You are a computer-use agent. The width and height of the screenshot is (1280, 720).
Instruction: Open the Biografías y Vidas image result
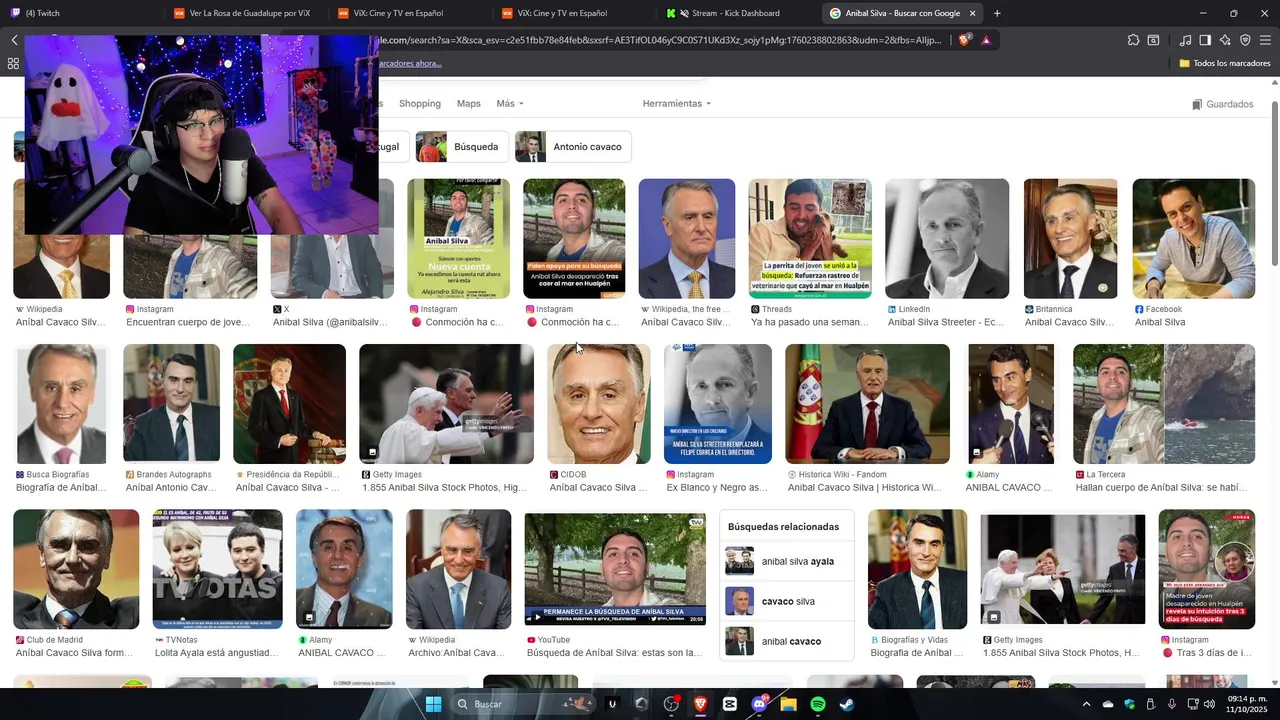coord(917,569)
